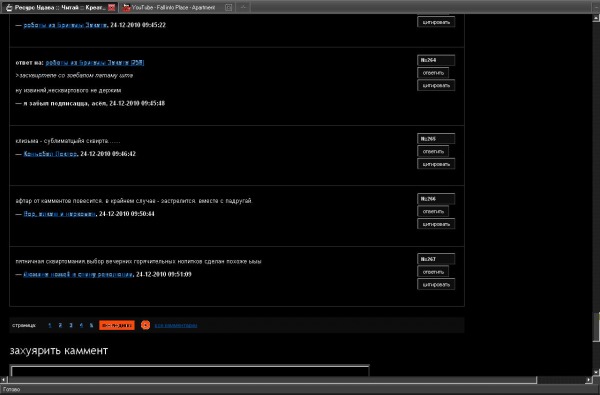The image size is (600, 395).
Task: Click the vertical scrollbar thumb
Action: coord(596,326)
